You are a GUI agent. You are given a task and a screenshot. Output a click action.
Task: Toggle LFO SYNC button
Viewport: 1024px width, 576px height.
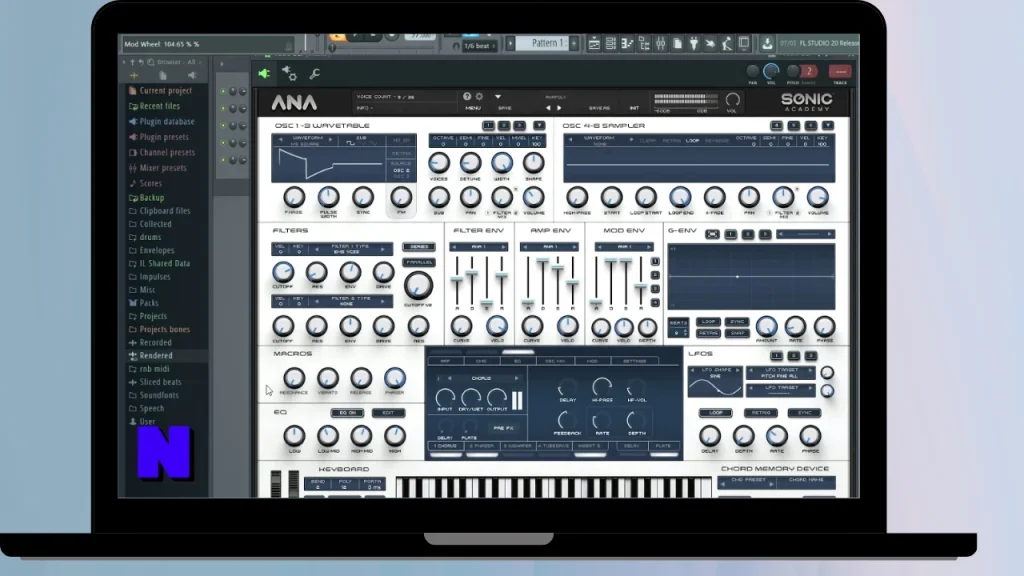tap(805, 413)
